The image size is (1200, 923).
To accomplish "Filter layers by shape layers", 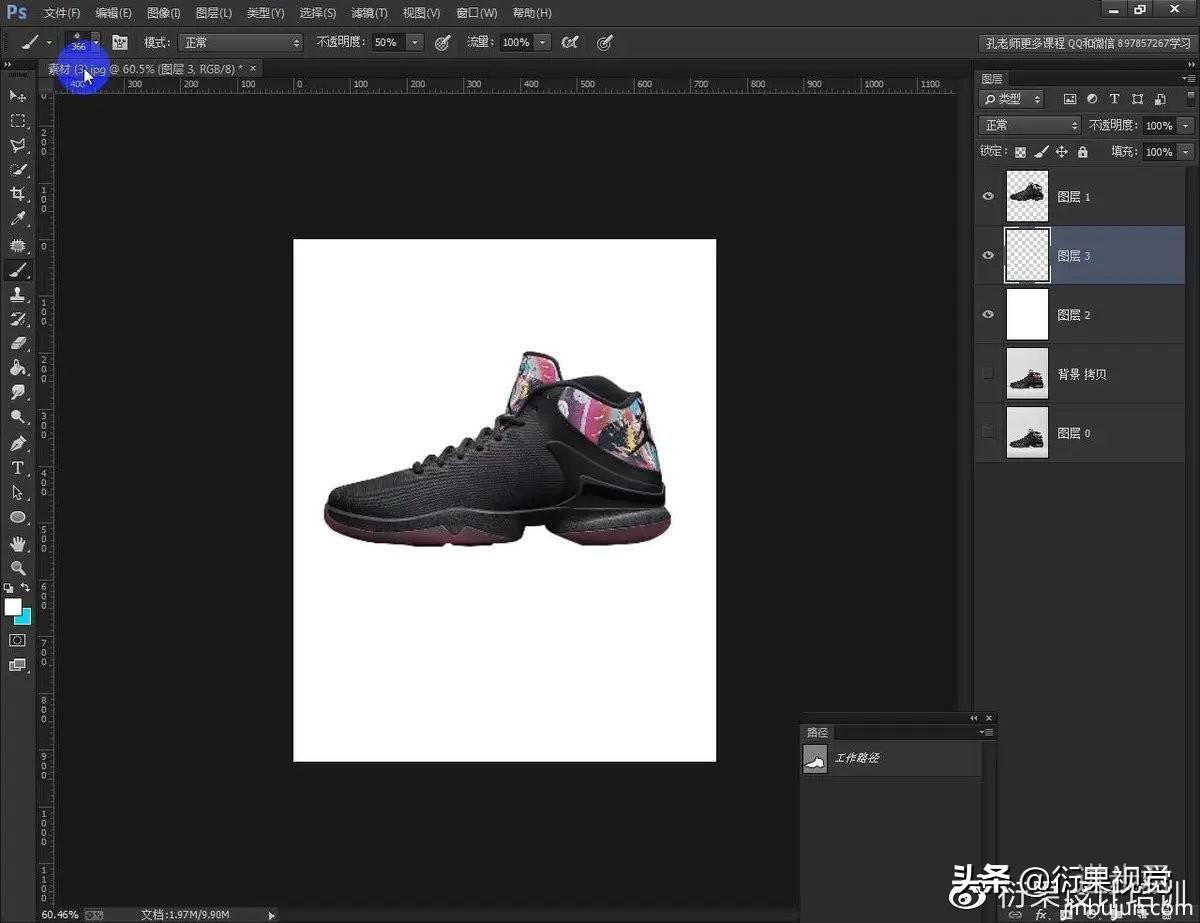I will [x=1137, y=99].
